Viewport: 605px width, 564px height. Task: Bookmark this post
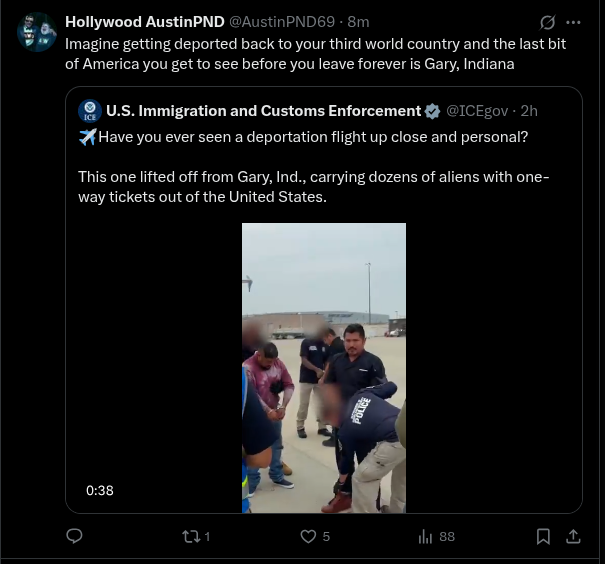(x=543, y=536)
